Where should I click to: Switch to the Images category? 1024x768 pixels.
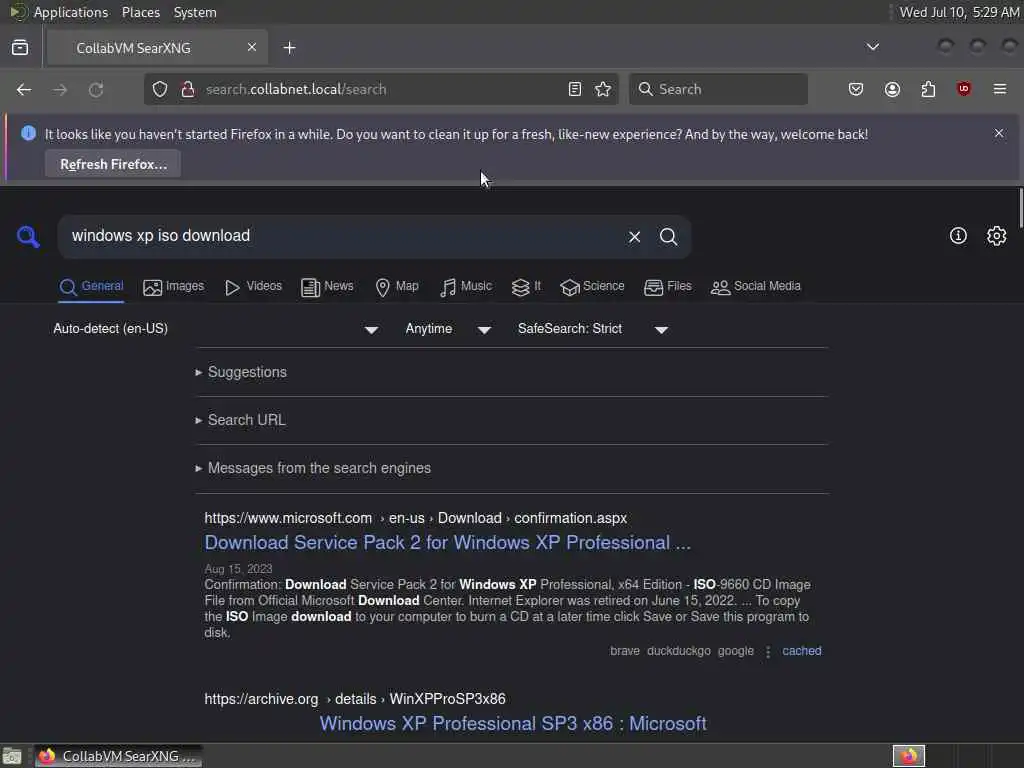(173, 287)
